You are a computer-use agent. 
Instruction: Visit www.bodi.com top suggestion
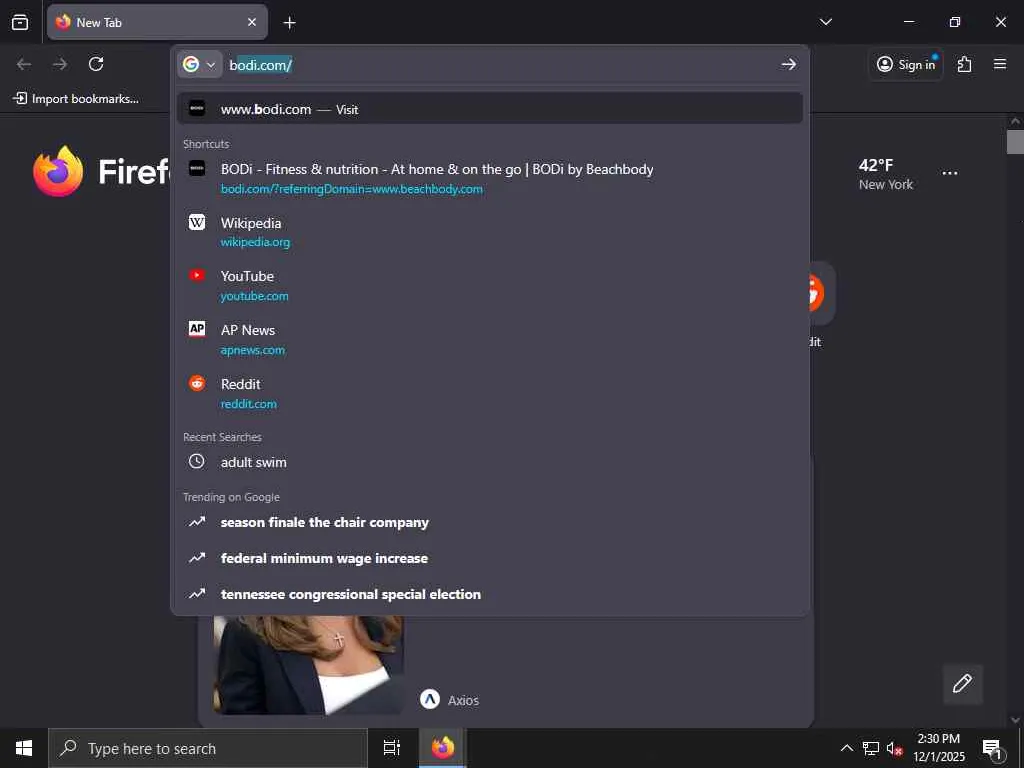(x=490, y=108)
